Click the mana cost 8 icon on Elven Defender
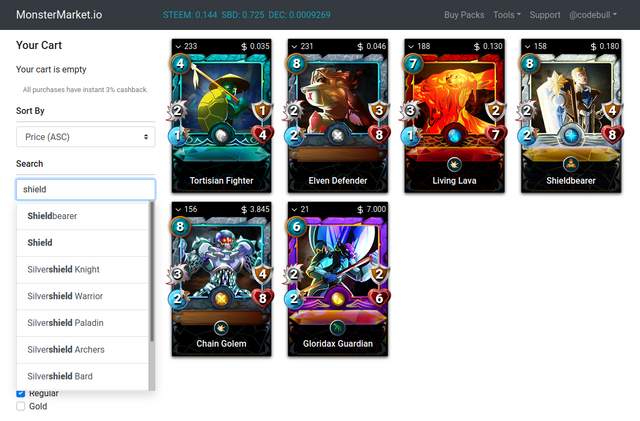The image size is (640, 421). tap(296, 64)
